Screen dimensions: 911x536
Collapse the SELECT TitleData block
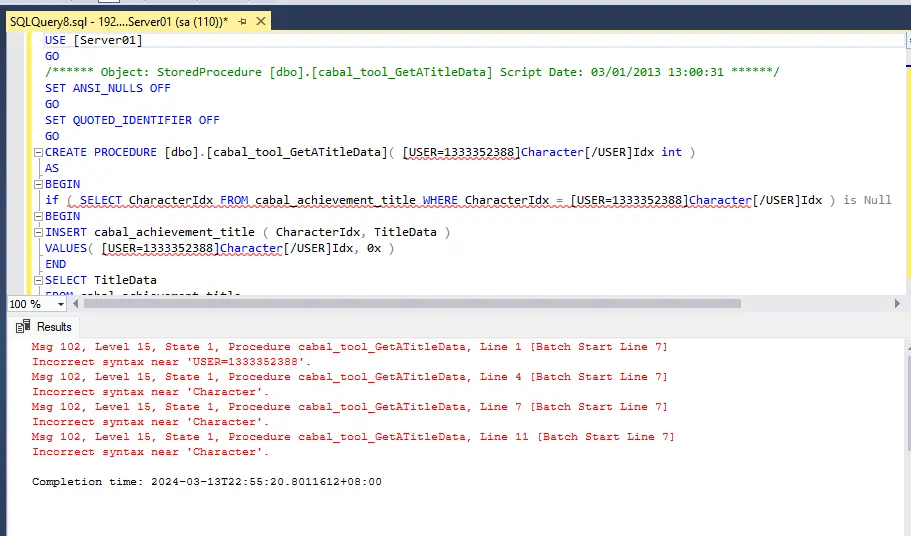click(38, 280)
